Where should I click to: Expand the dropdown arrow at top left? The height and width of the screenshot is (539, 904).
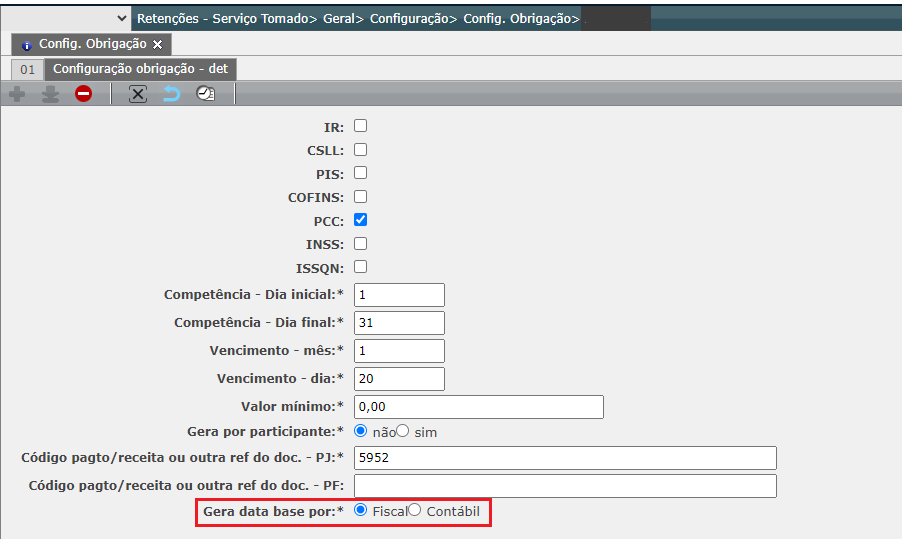122,18
